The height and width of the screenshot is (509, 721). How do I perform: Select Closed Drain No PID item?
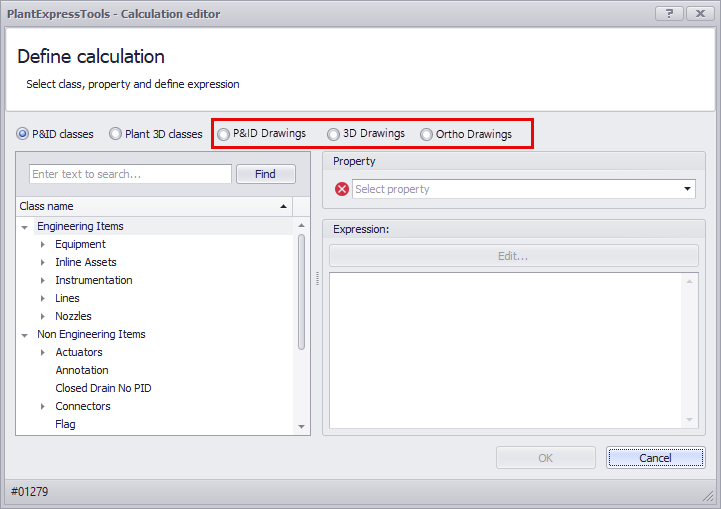point(103,388)
